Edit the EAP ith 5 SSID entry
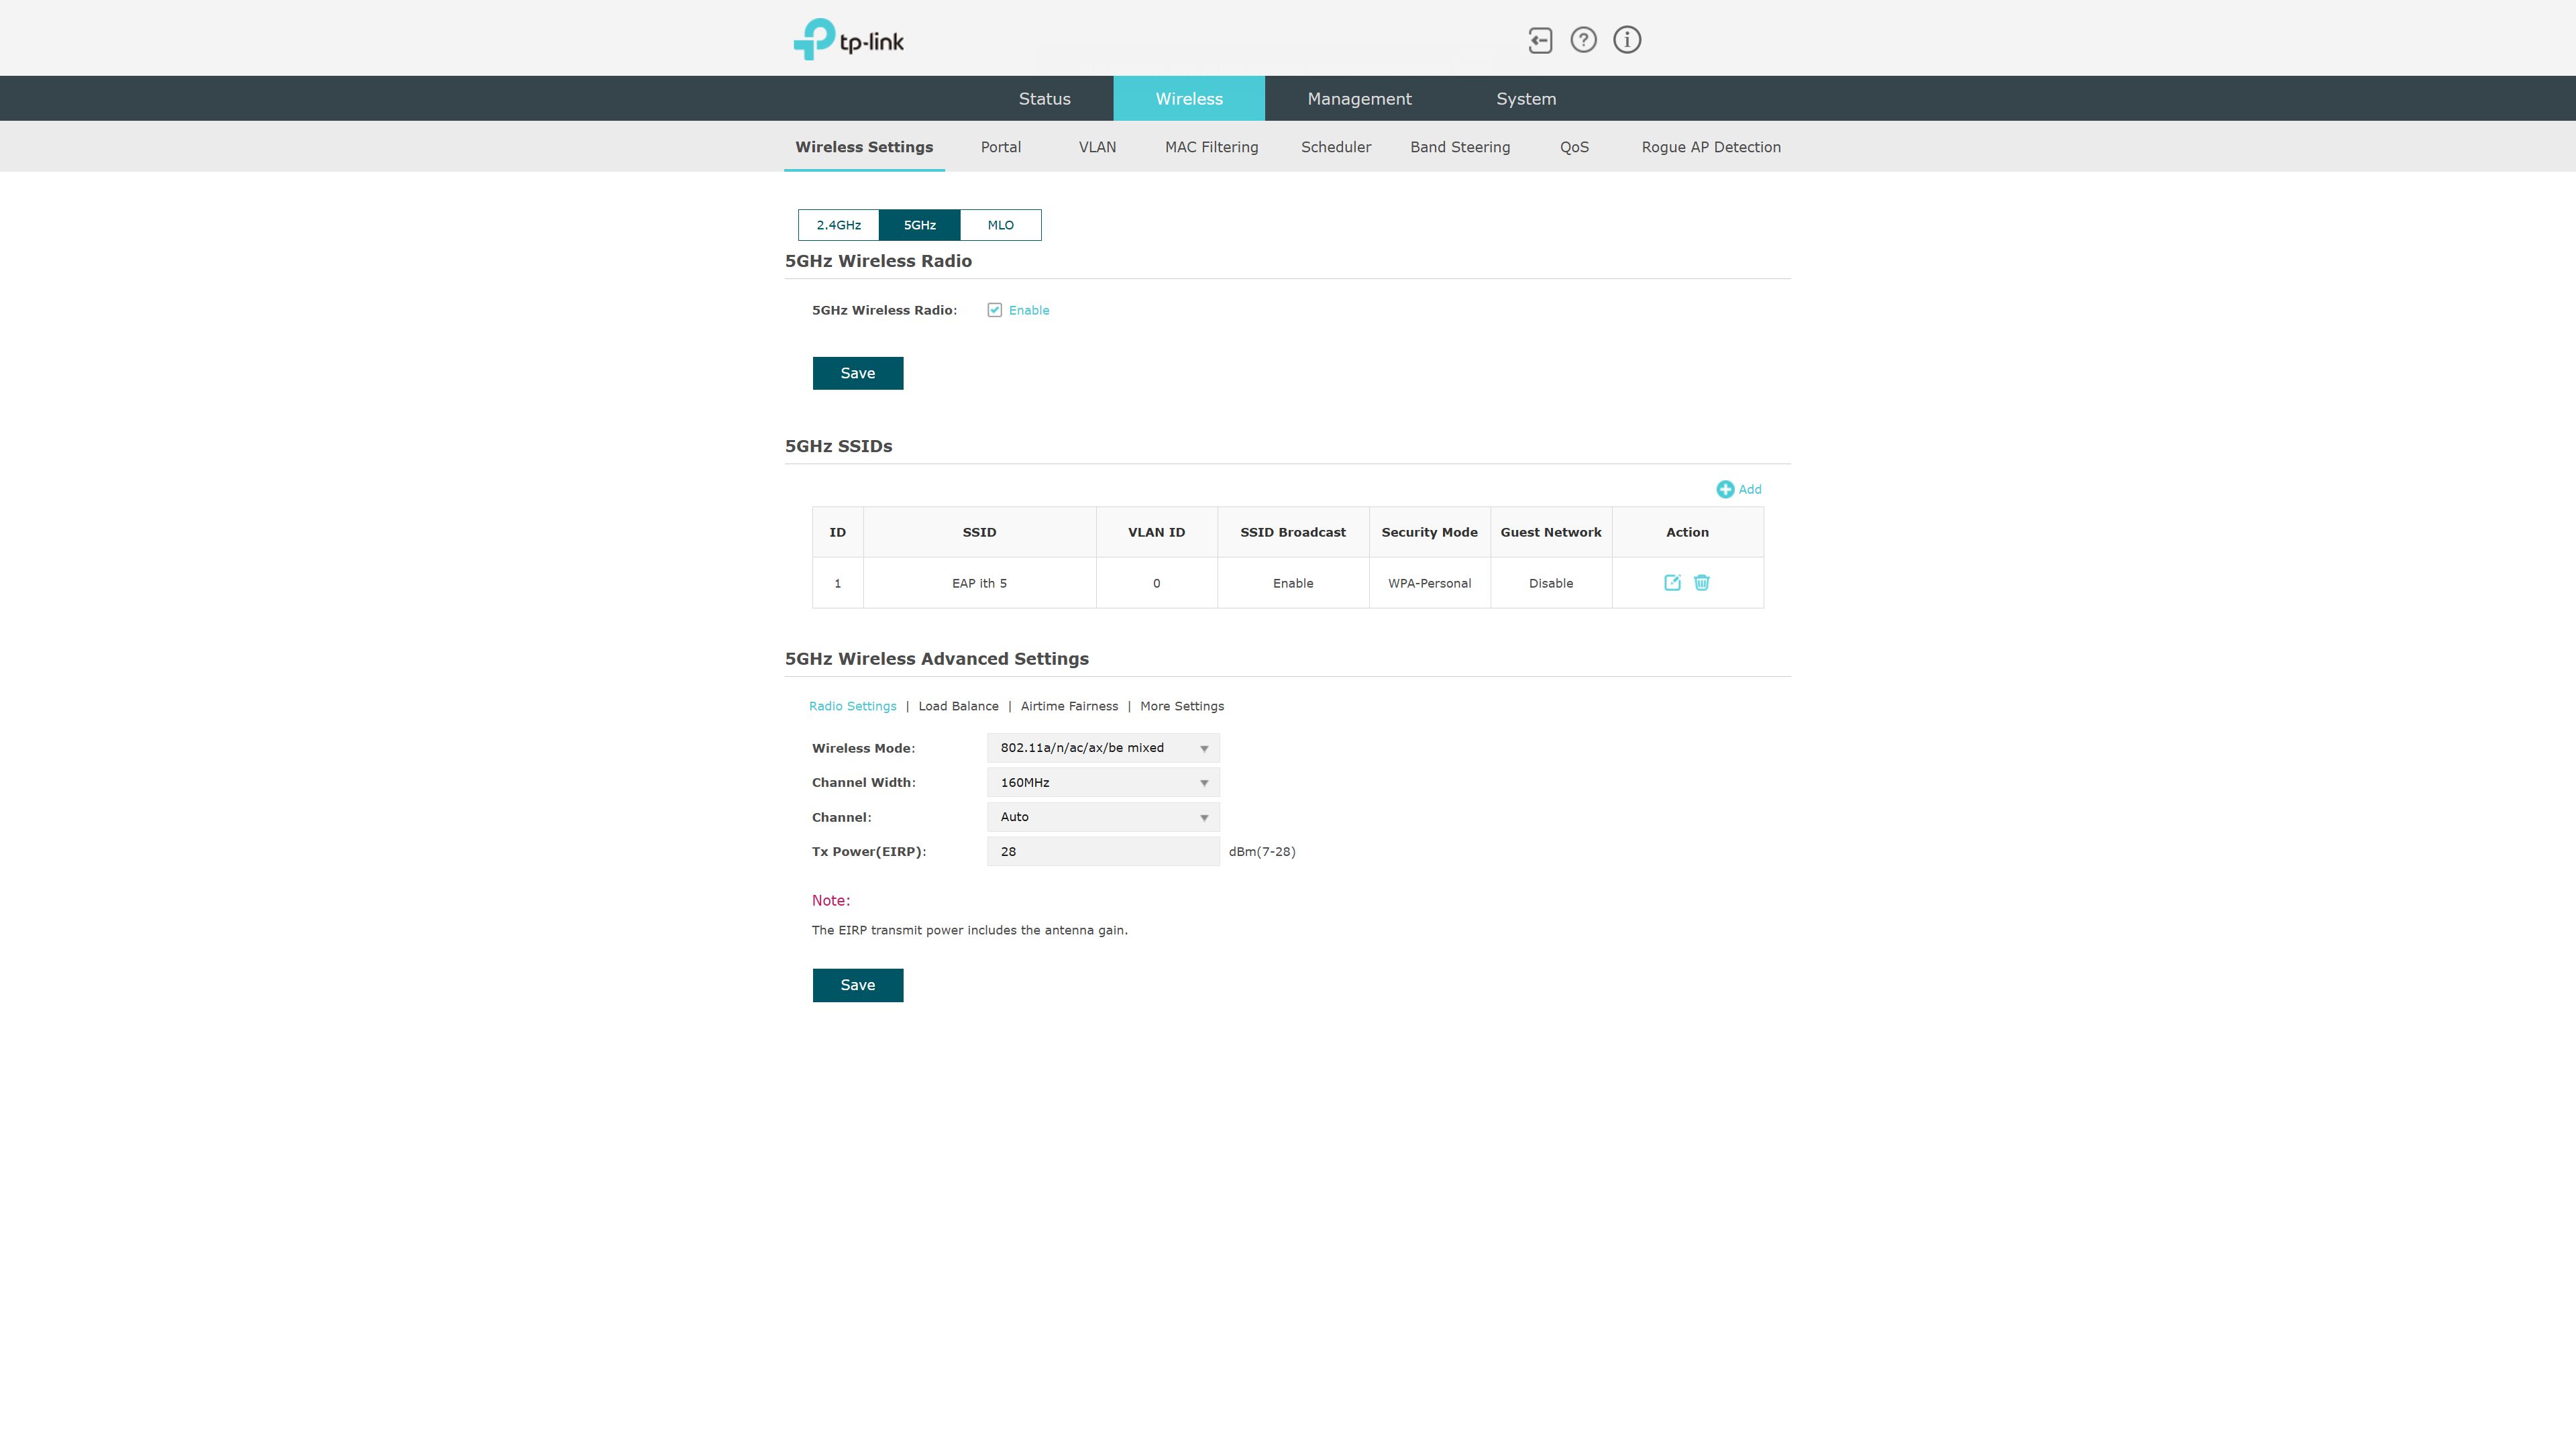Image resolution: width=2576 pixels, height=1449 pixels. coord(1672,583)
